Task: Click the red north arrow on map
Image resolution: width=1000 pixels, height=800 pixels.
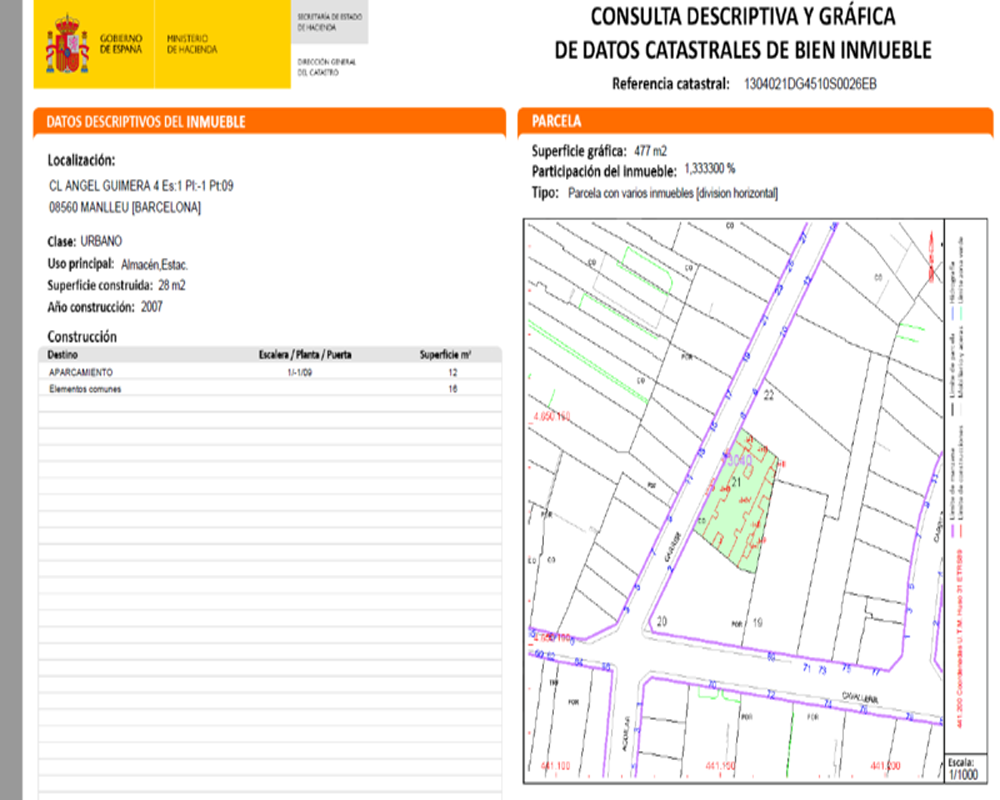Action: coord(932,258)
